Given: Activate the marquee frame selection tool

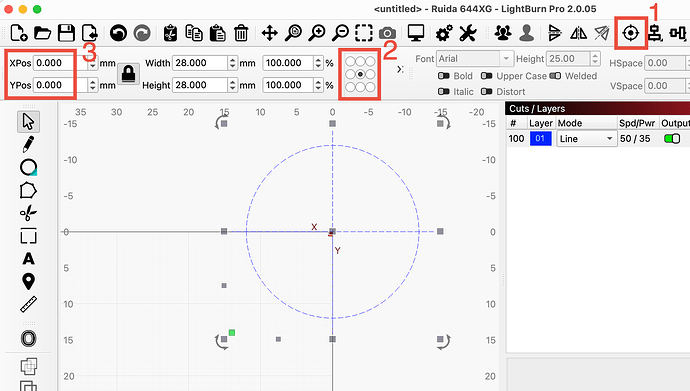Looking at the screenshot, I should (x=364, y=33).
